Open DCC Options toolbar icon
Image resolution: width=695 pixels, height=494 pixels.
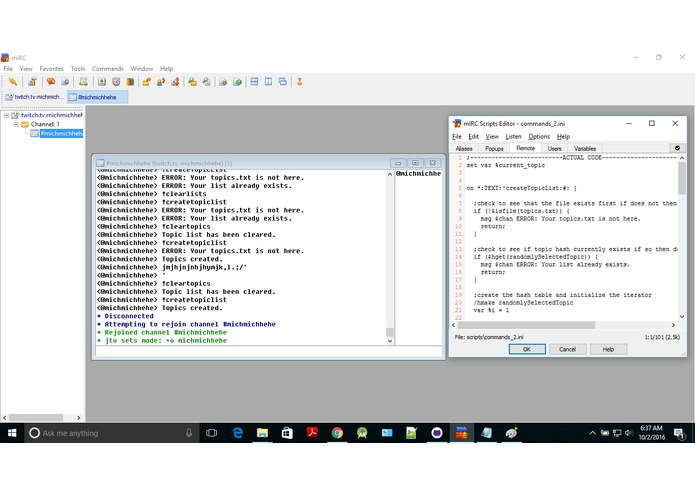point(175,82)
